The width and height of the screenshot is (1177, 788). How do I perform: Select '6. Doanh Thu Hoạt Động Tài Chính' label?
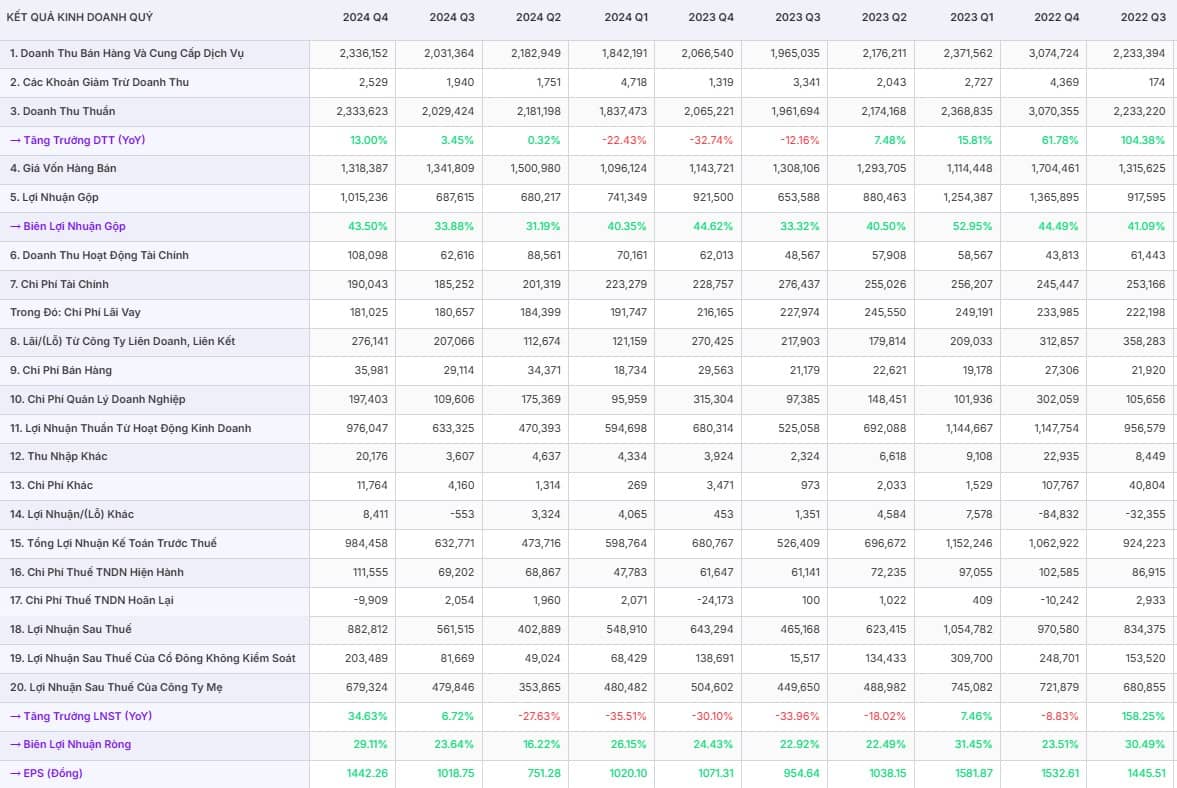99,256
